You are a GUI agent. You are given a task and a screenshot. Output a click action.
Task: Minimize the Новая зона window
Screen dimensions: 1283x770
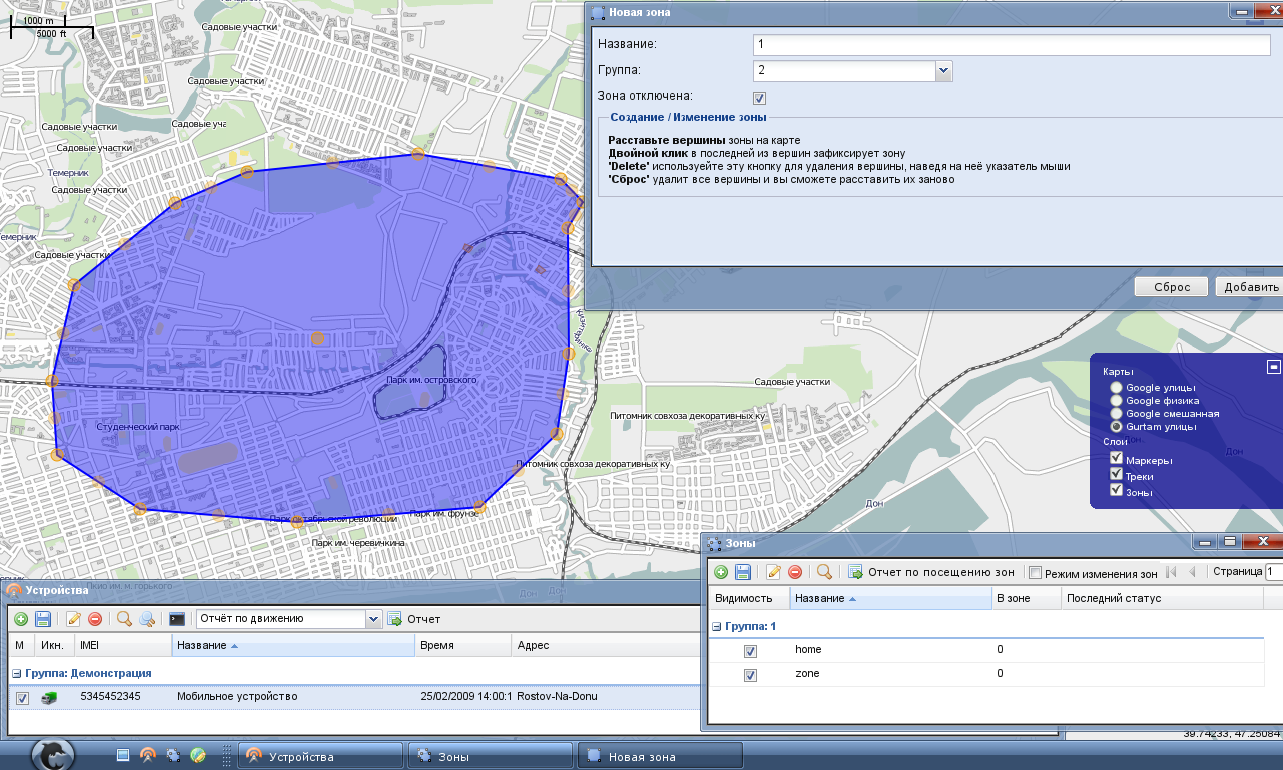(x=1241, y=13)
